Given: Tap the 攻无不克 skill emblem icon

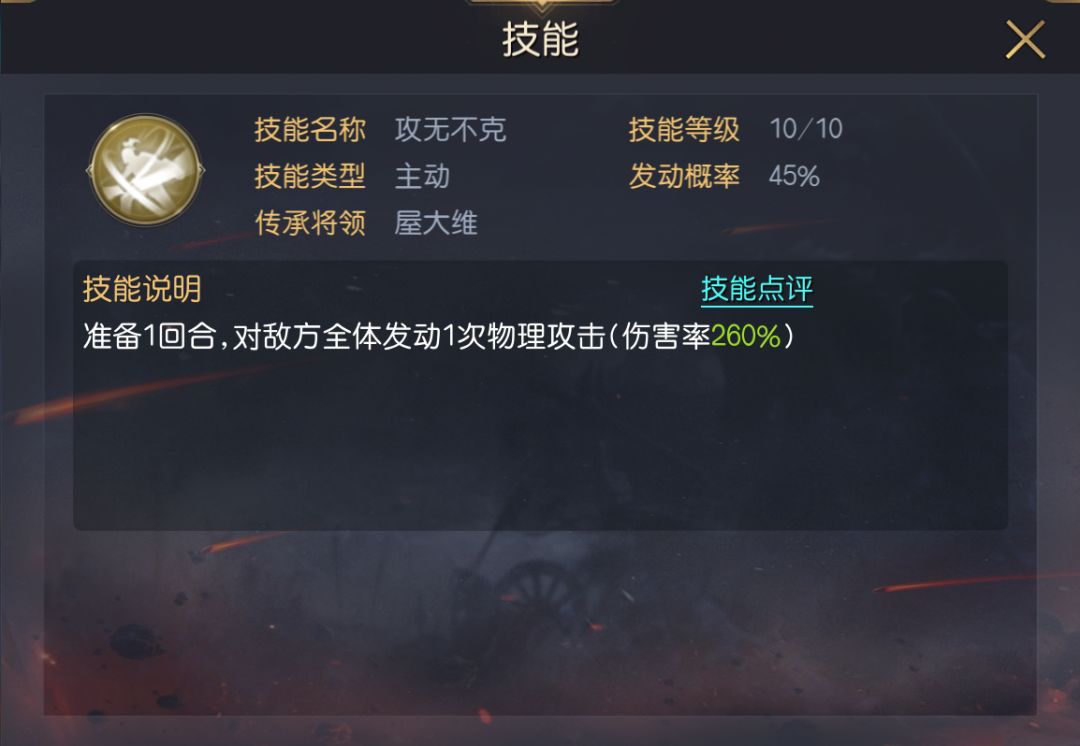Looking at the screenshot, I should point(145,169).
